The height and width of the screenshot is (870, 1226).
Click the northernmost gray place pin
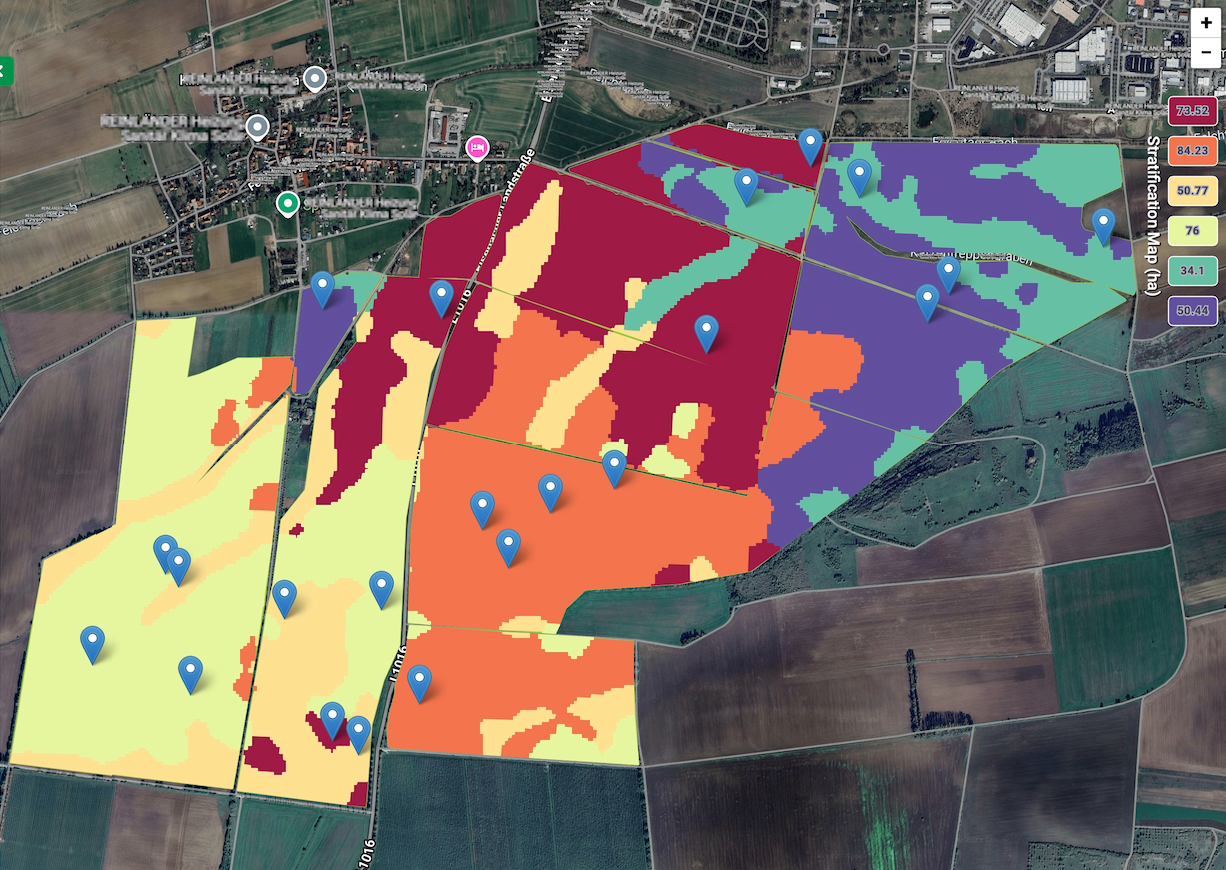click(x=317, y=78)
